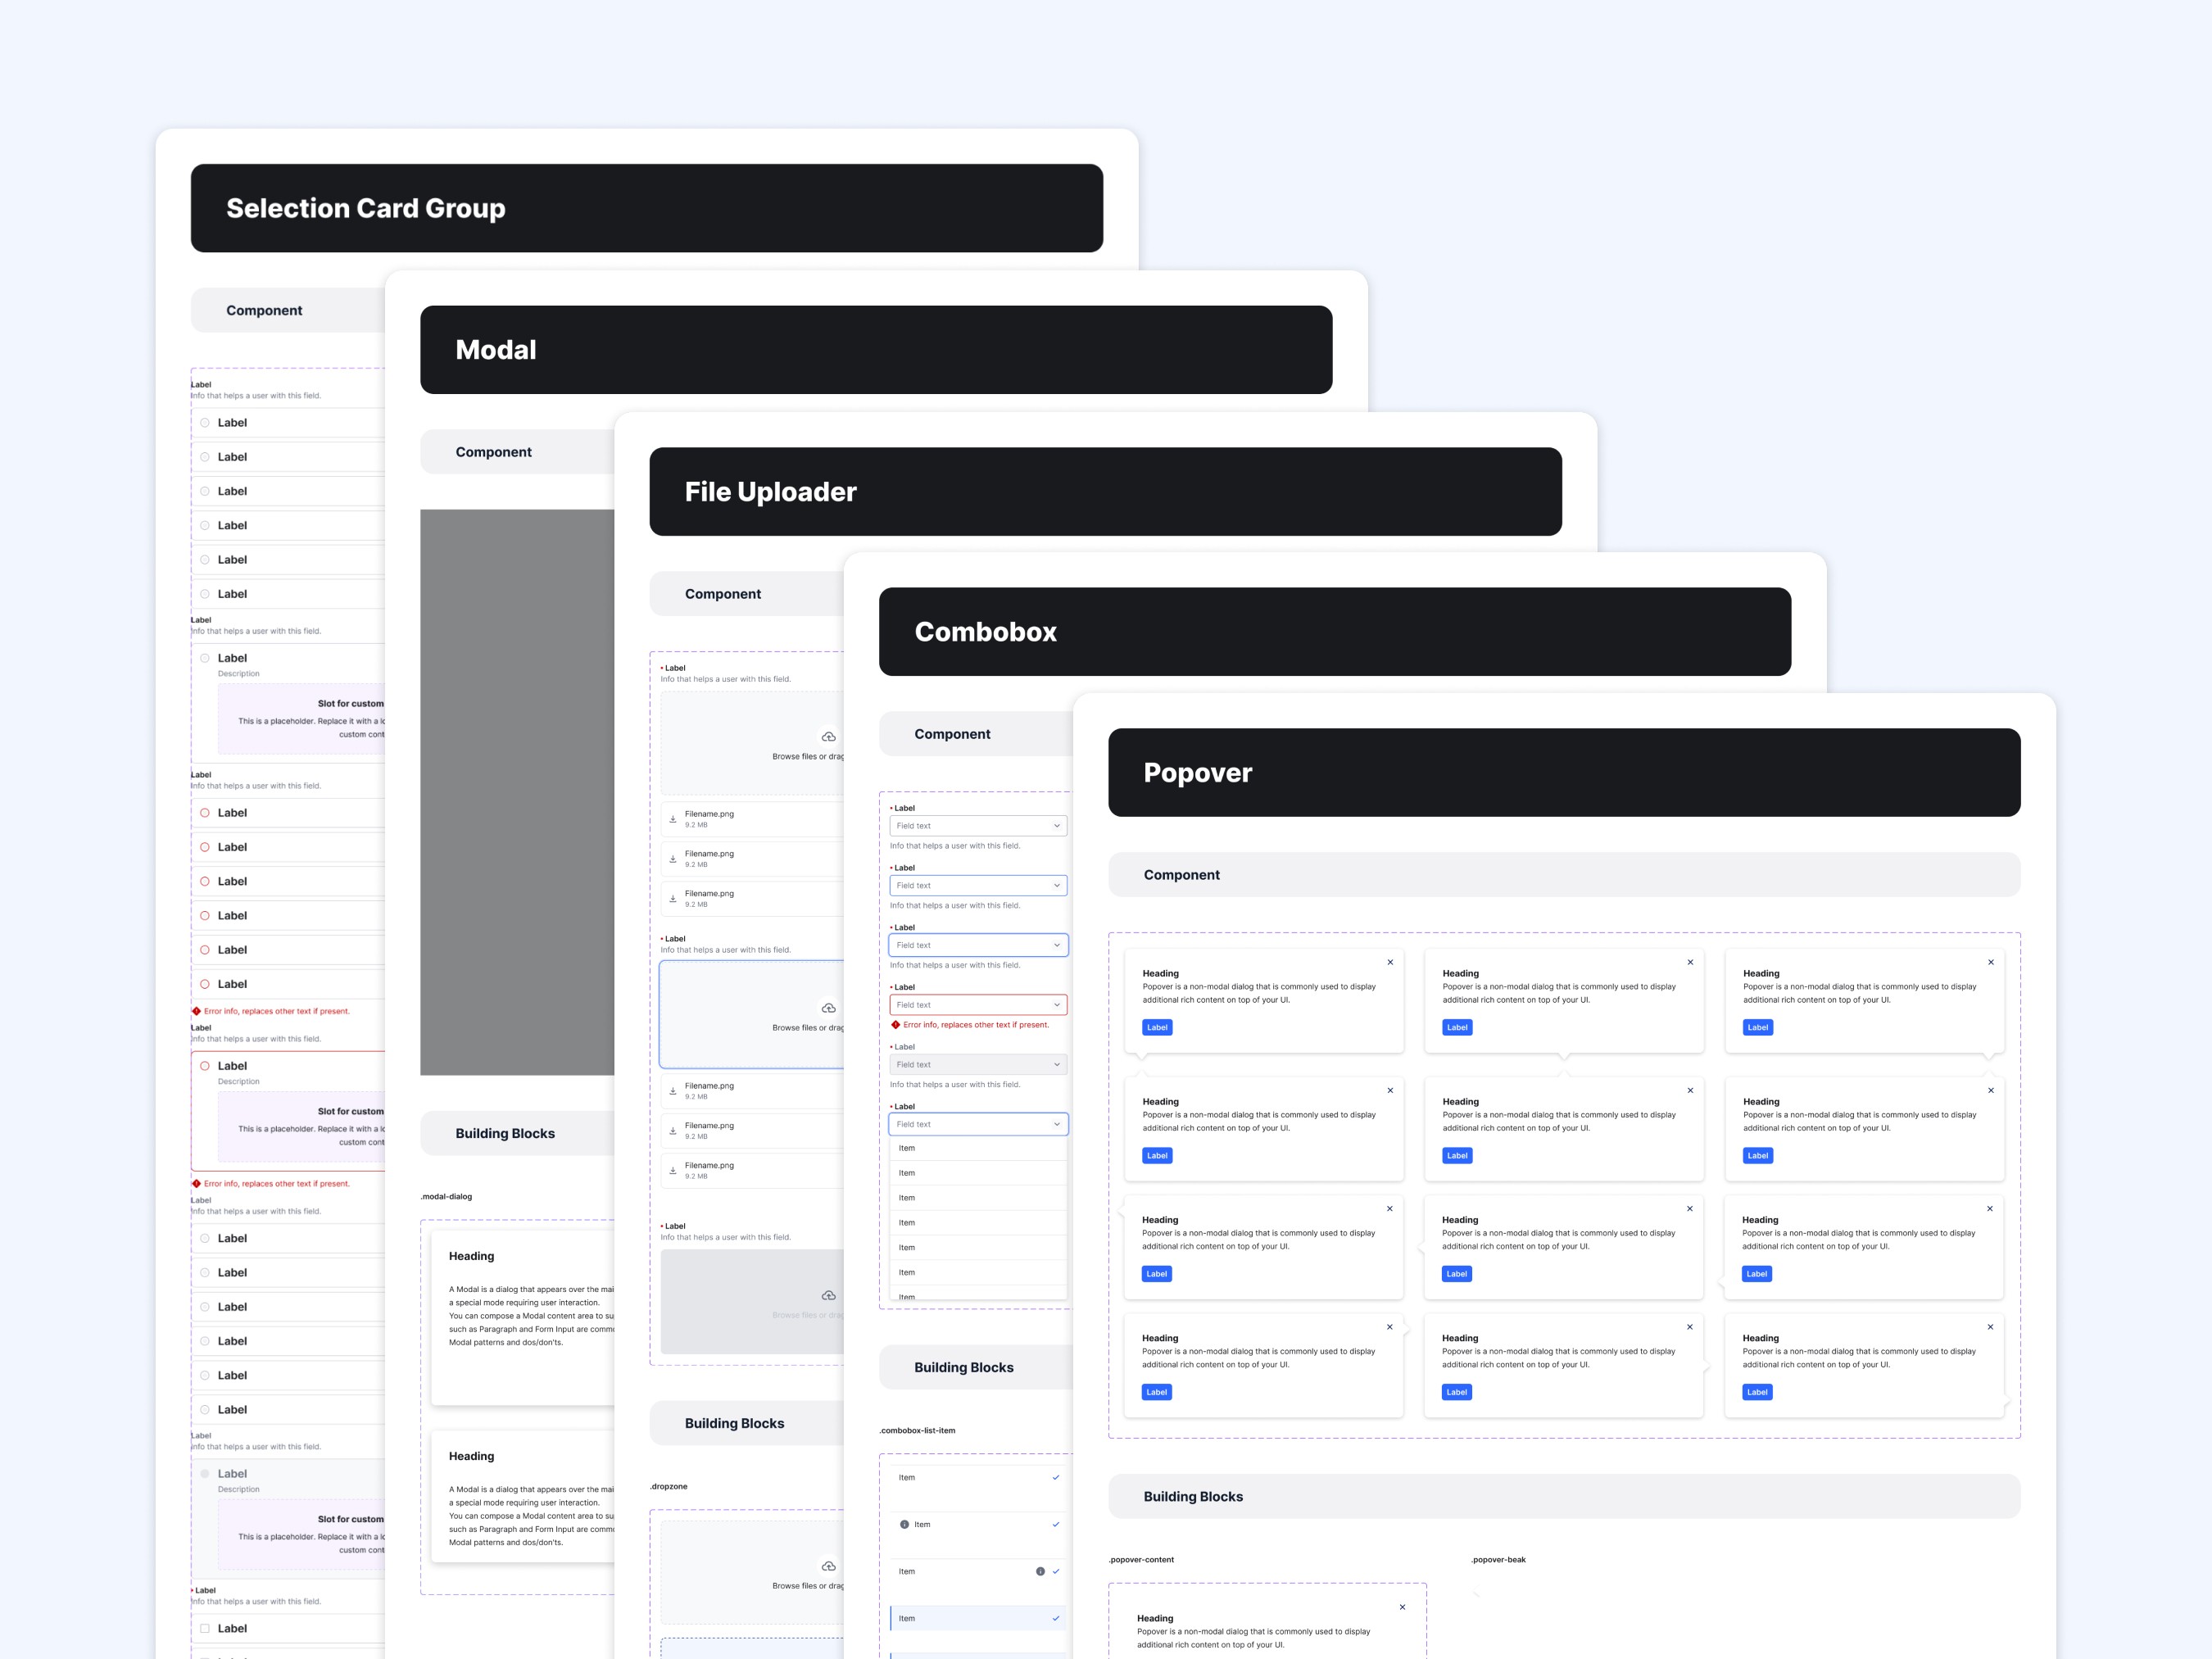
Task: Collapse the open combobox above the Item list
Action: click(x=1056, y=1124)
